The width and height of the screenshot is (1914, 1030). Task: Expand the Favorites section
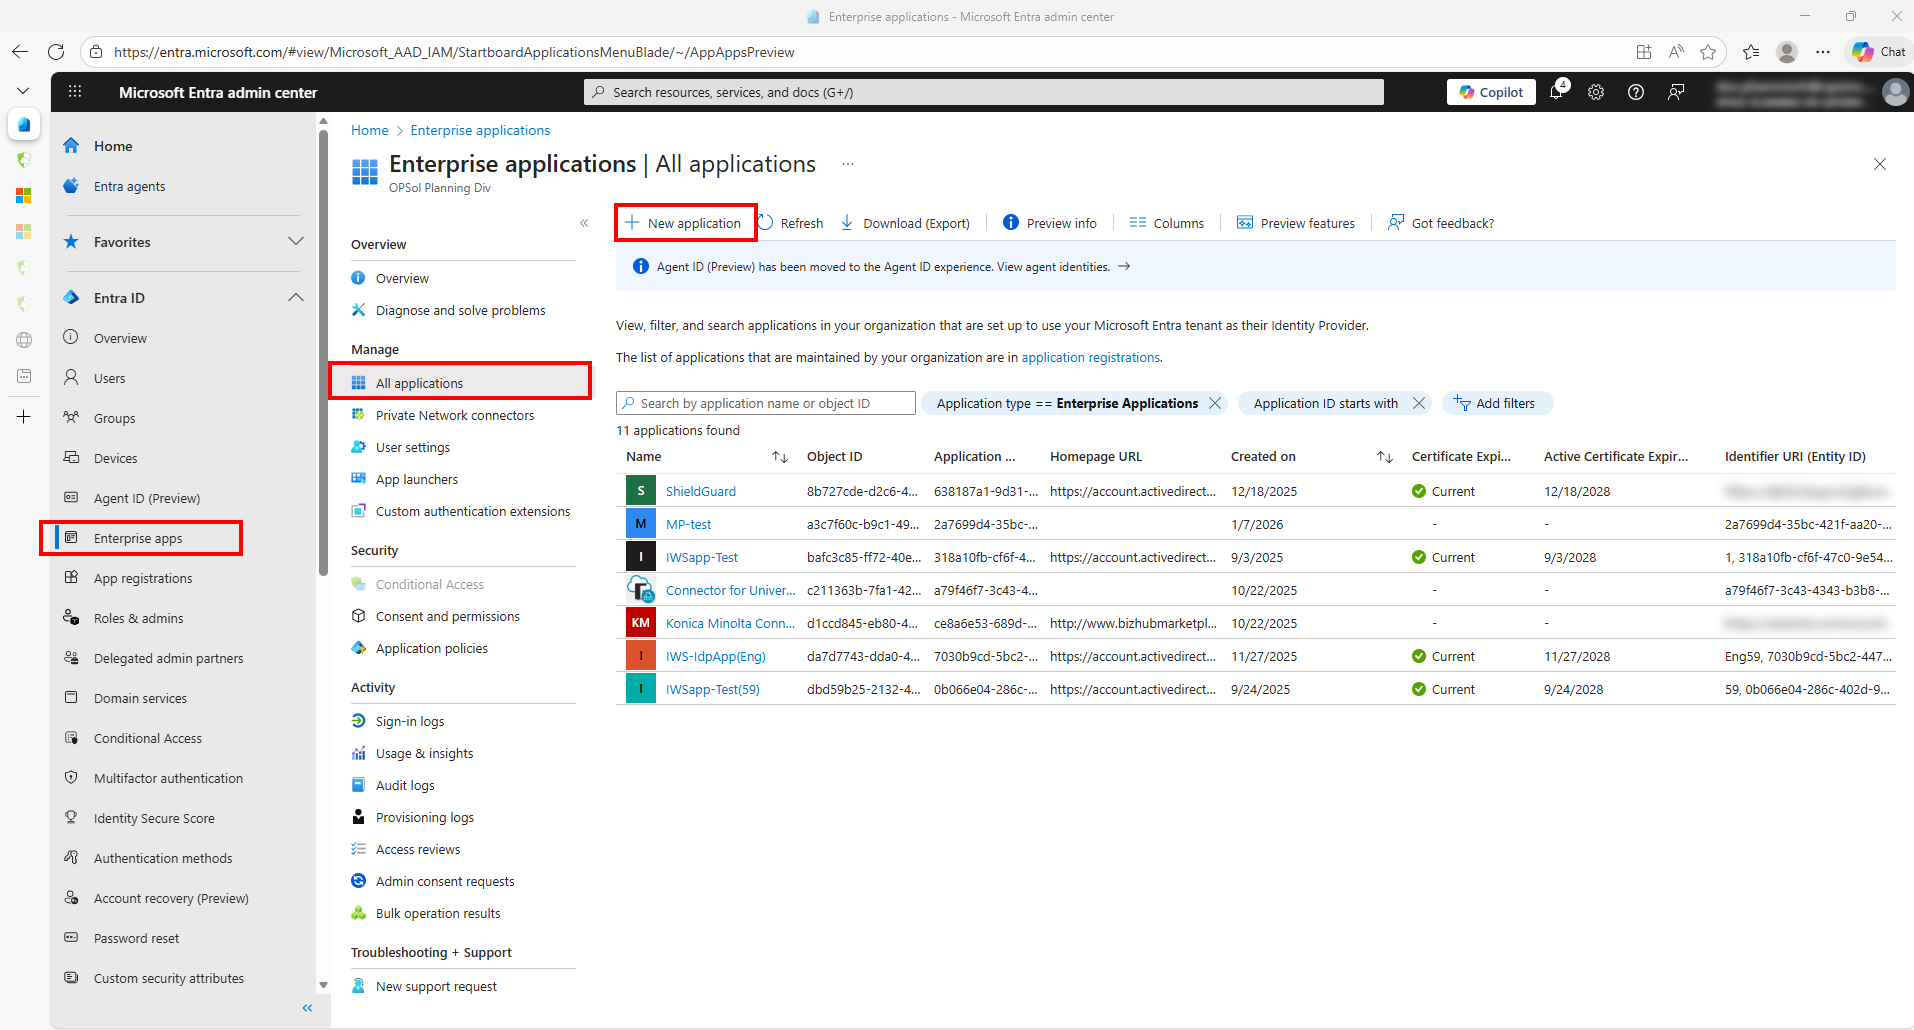tap(296, 242)
